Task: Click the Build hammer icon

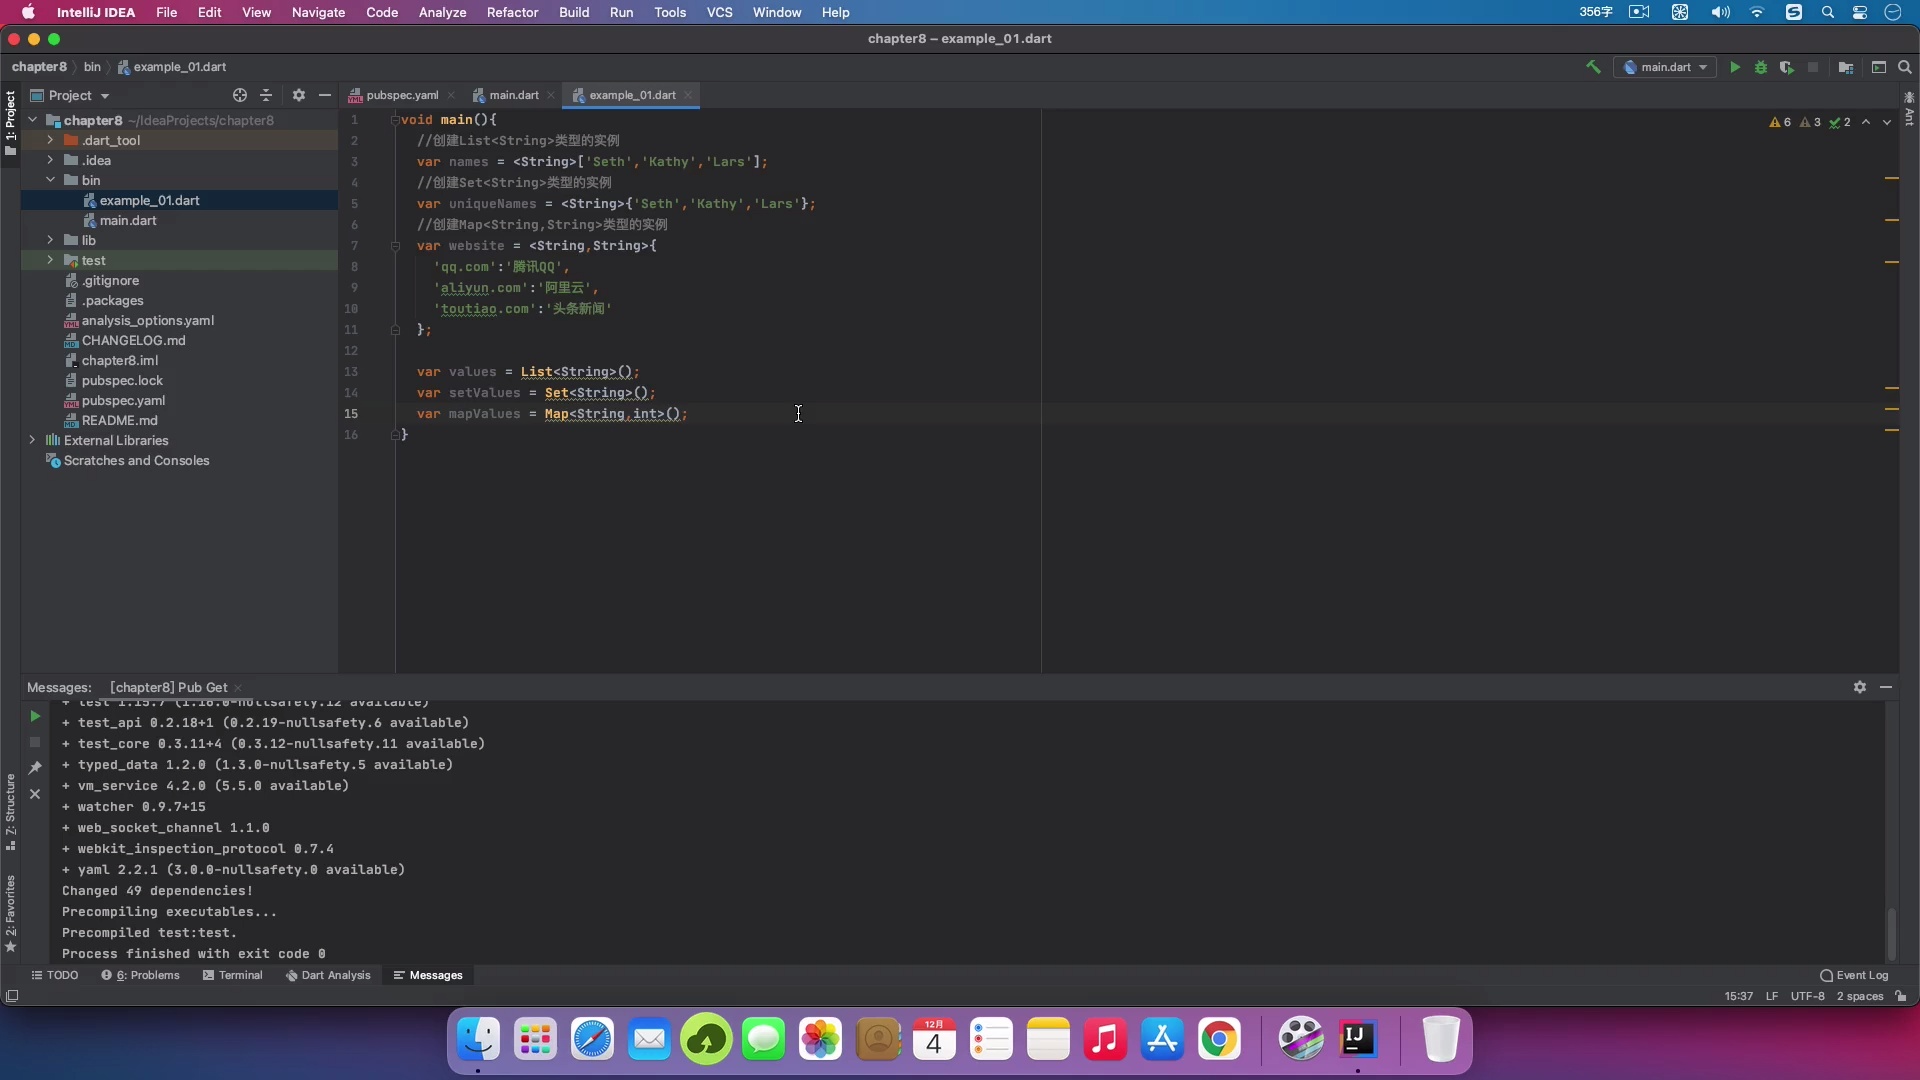Action: 1593,68
